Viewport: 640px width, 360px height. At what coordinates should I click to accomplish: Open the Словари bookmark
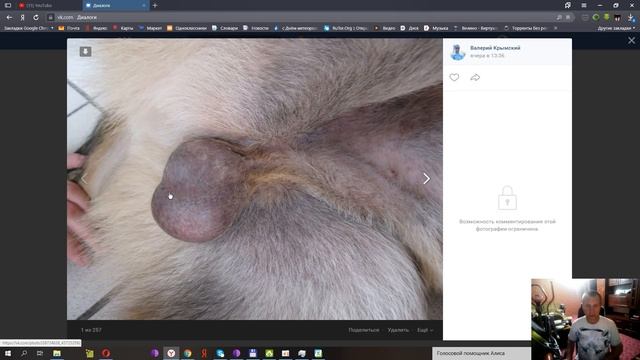click(225, 28)
